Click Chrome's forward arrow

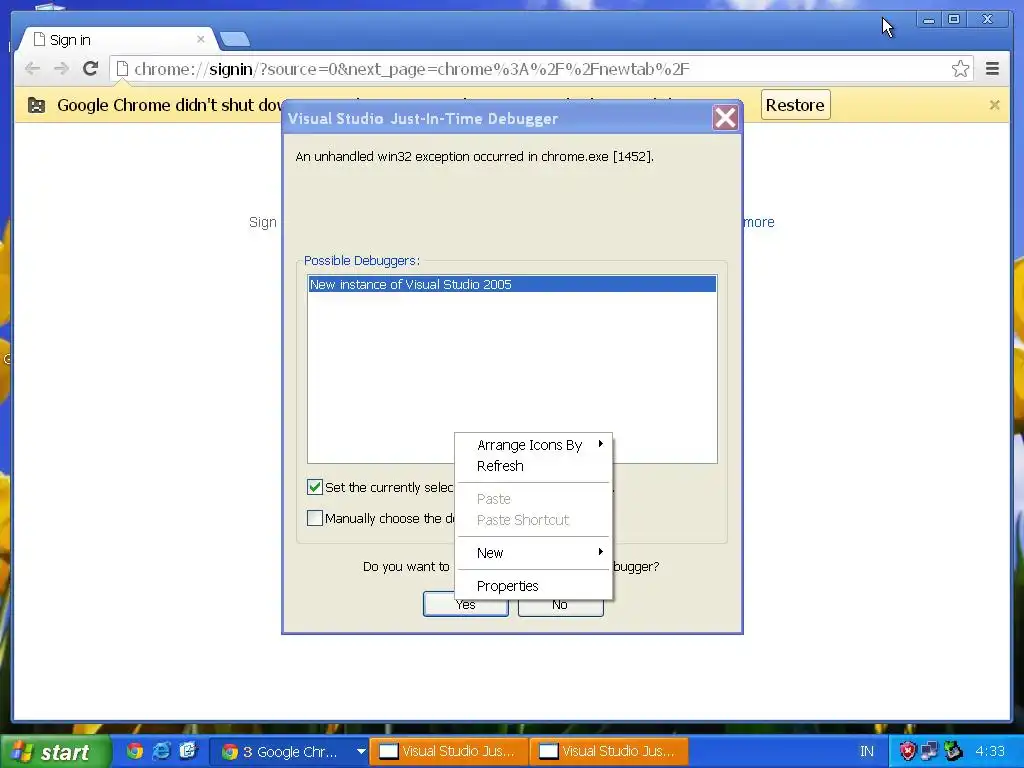pos(61,69)
